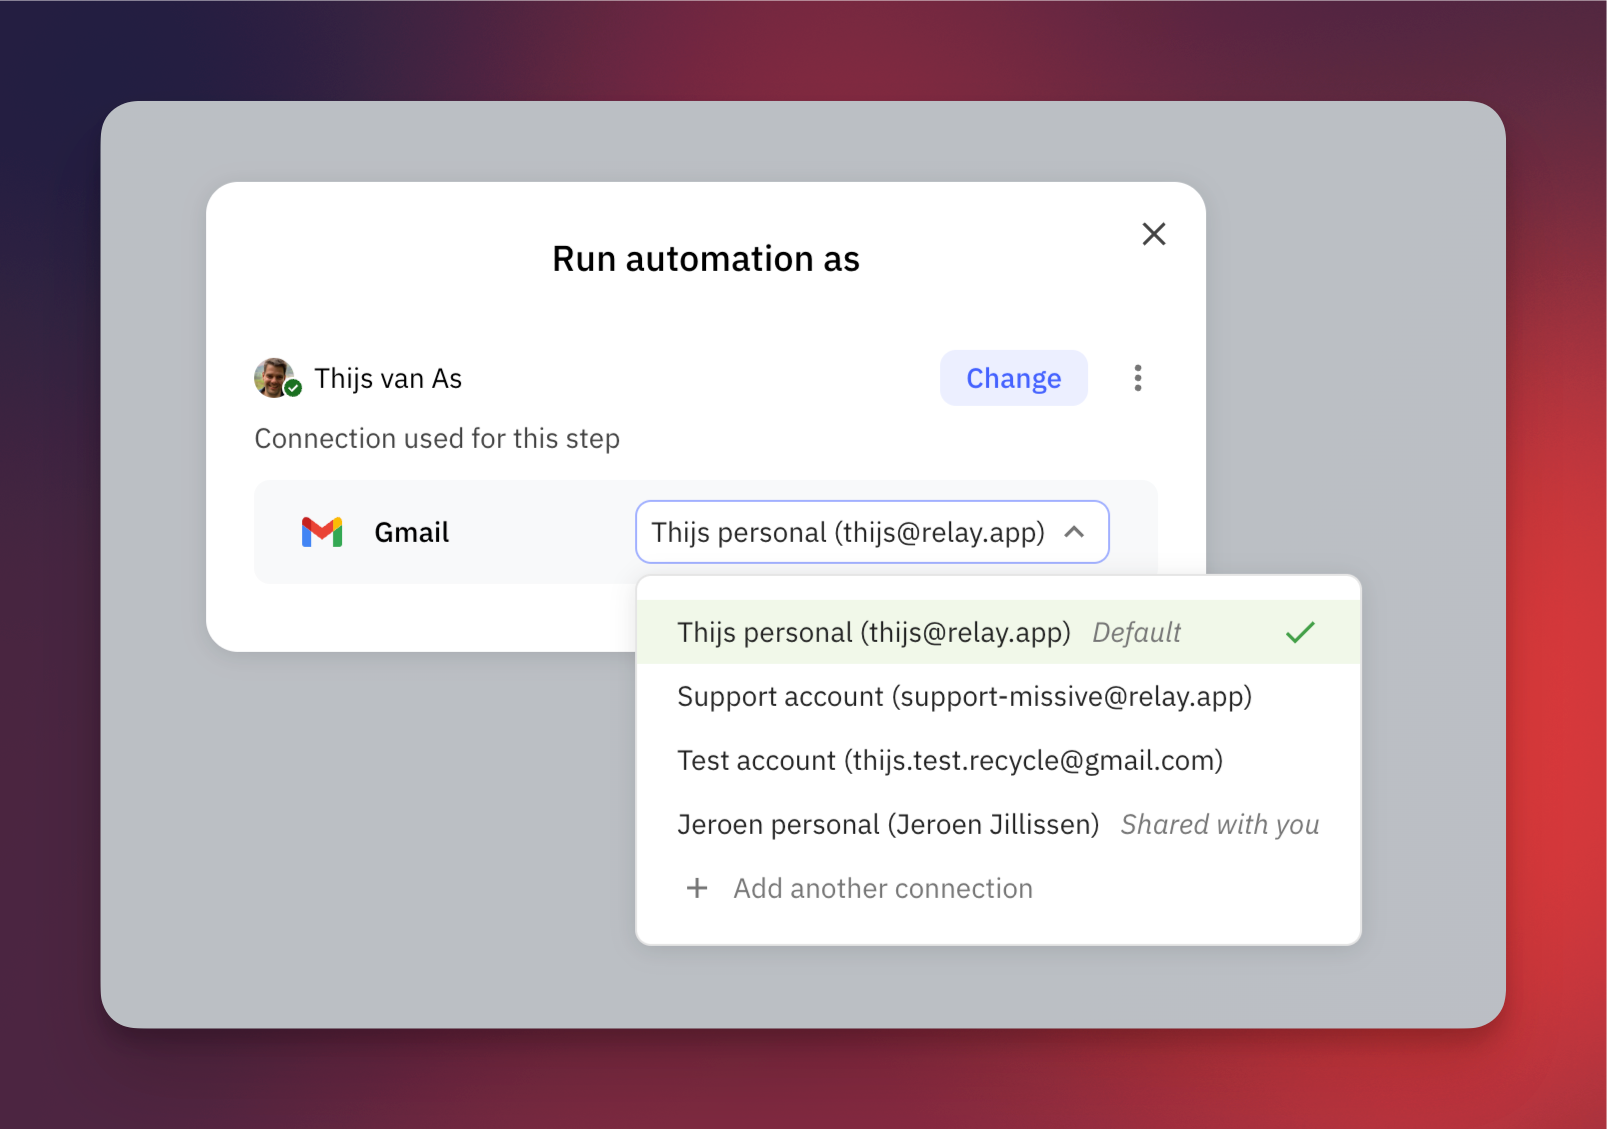Click the Default label in dropdown
The height and width of the screenshot is (1129, 1607).
pyautogui.click(x=1137, y=632)
